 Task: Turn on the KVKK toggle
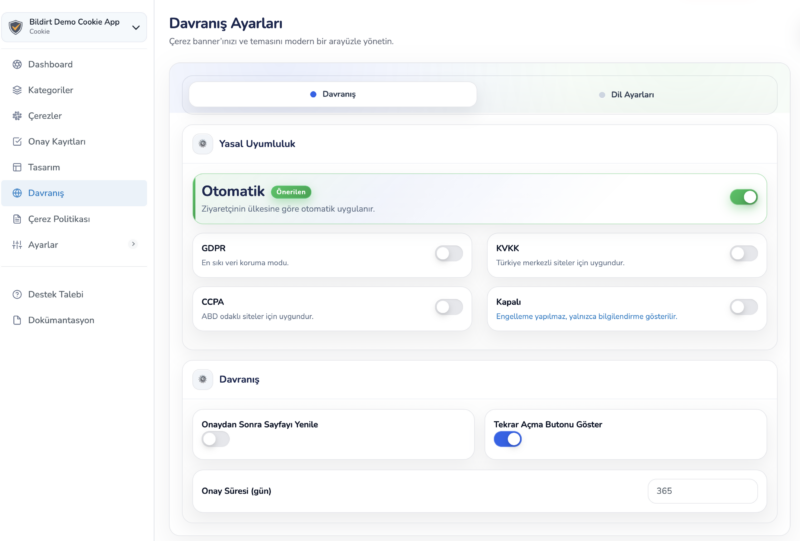(743, 254)
